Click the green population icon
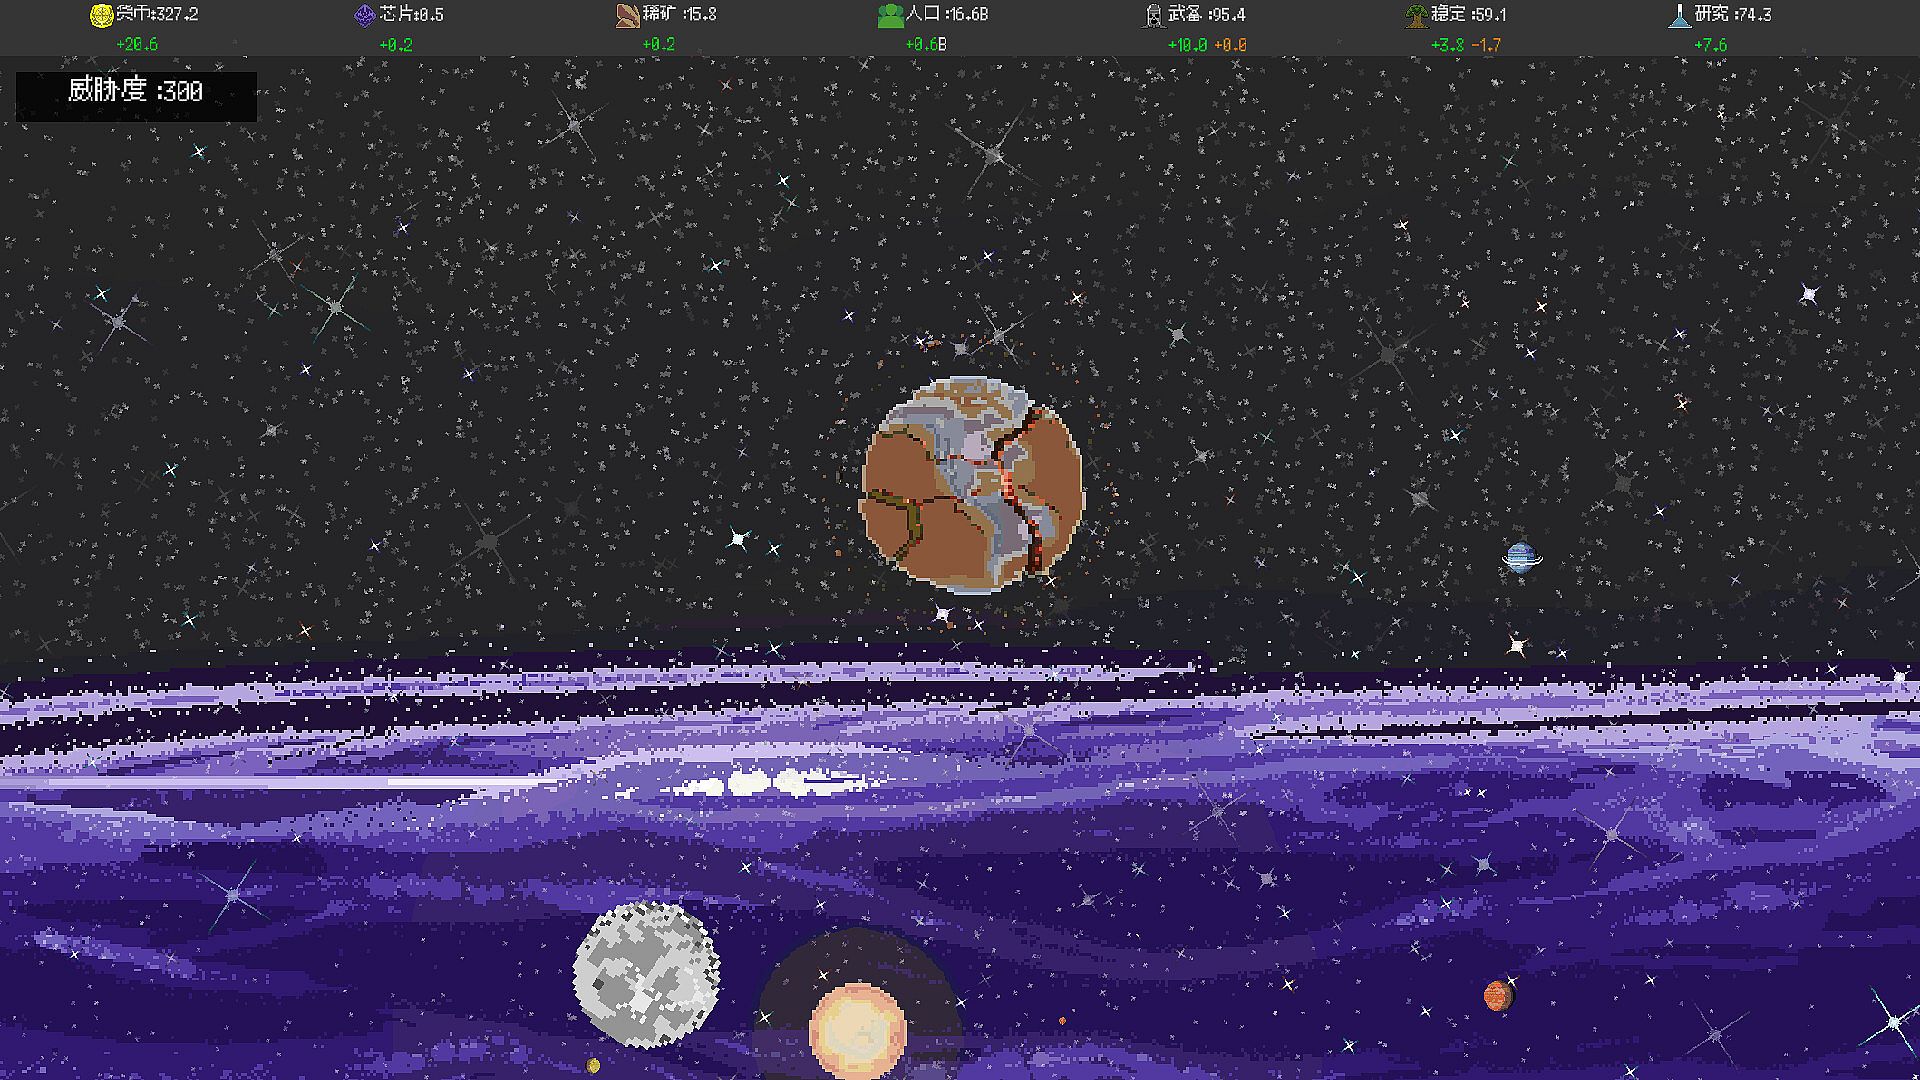Viewport: 1920px width, 1080px height. (889, 15)
